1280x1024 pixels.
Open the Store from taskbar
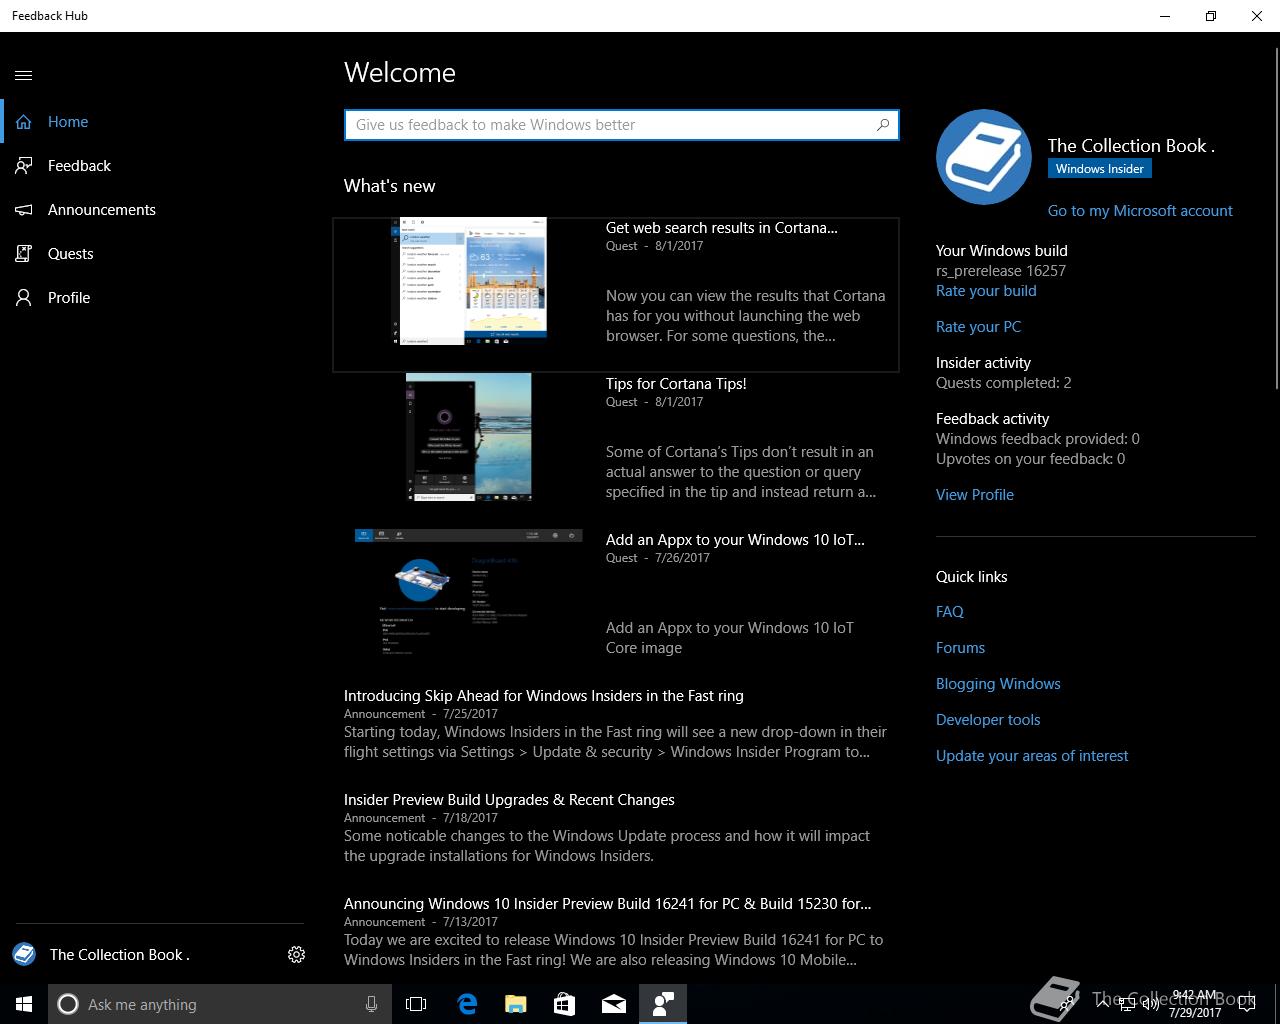point(564,1004)
